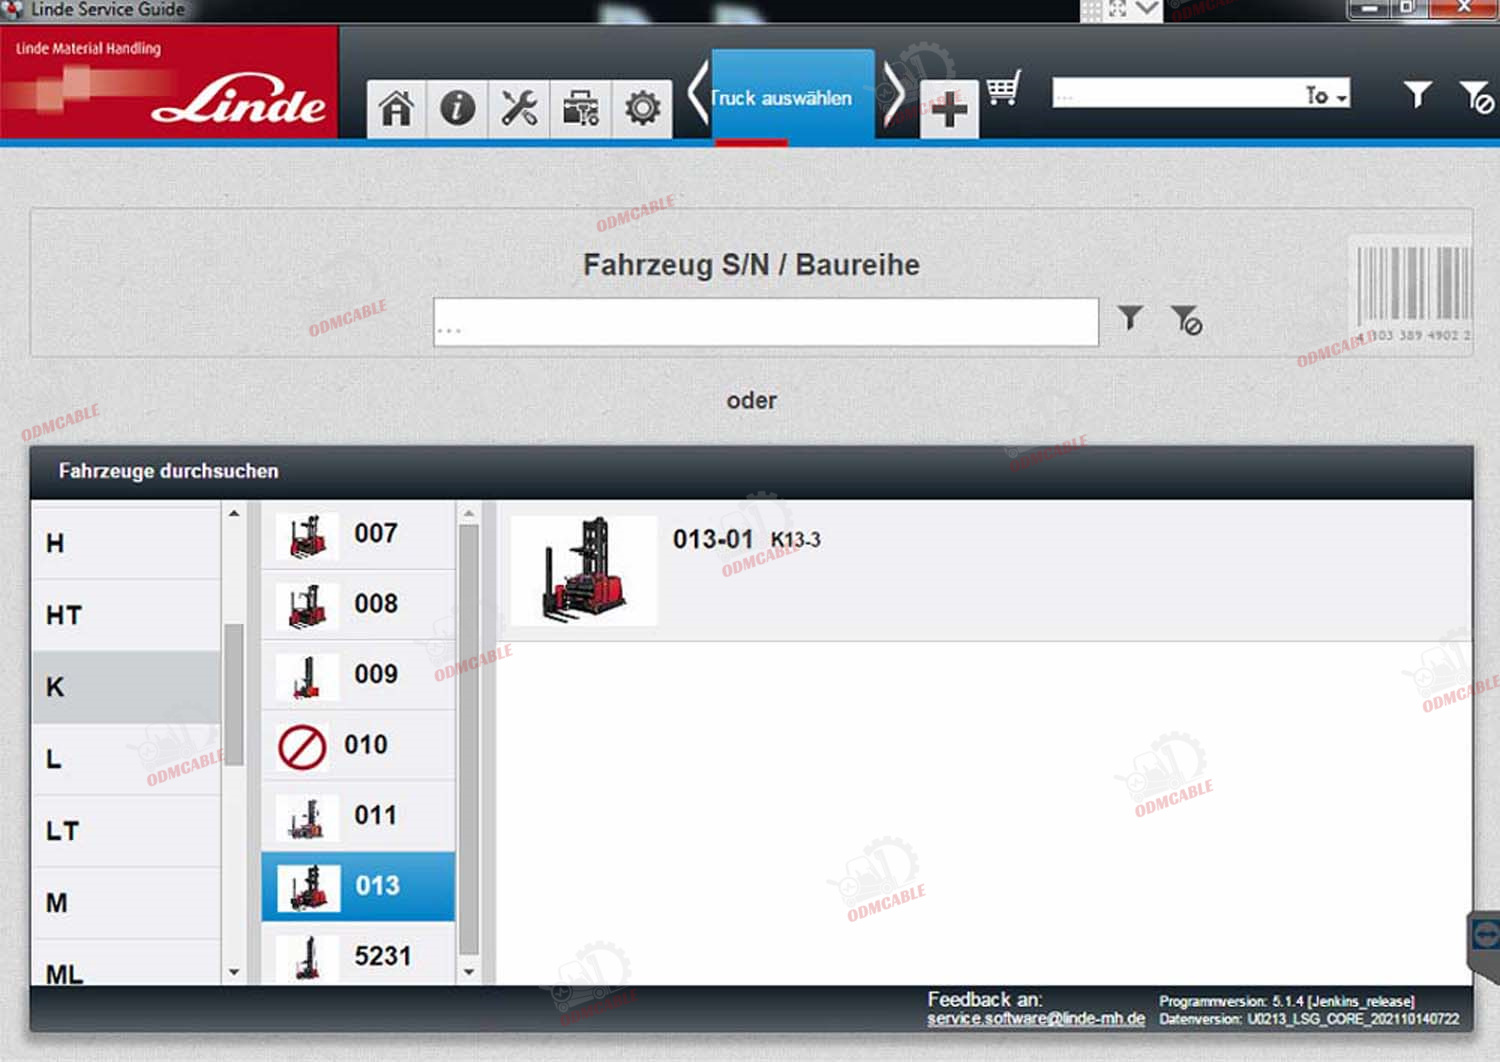Select truck category HT
Screen dimensions: 1500x1062
coord(126,615)
